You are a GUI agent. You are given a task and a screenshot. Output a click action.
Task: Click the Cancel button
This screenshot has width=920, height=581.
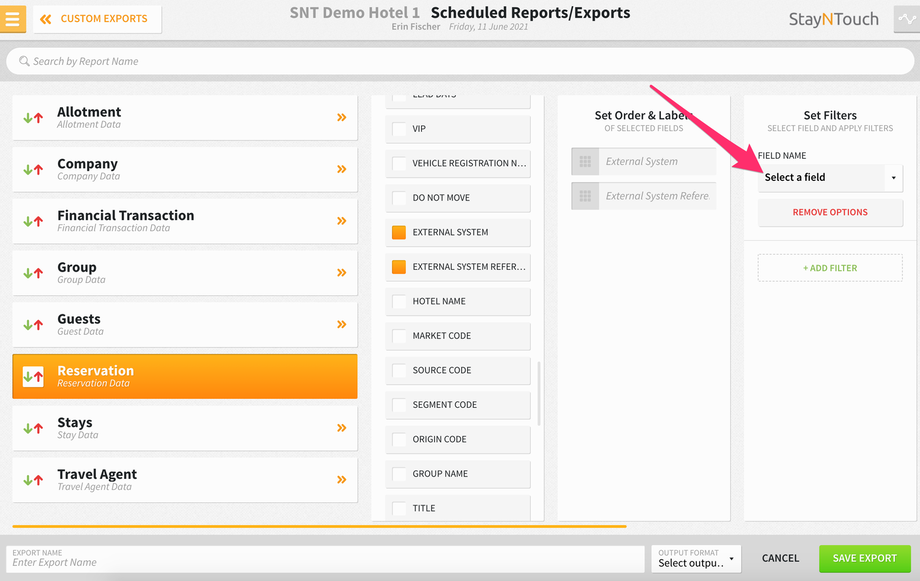780,558
